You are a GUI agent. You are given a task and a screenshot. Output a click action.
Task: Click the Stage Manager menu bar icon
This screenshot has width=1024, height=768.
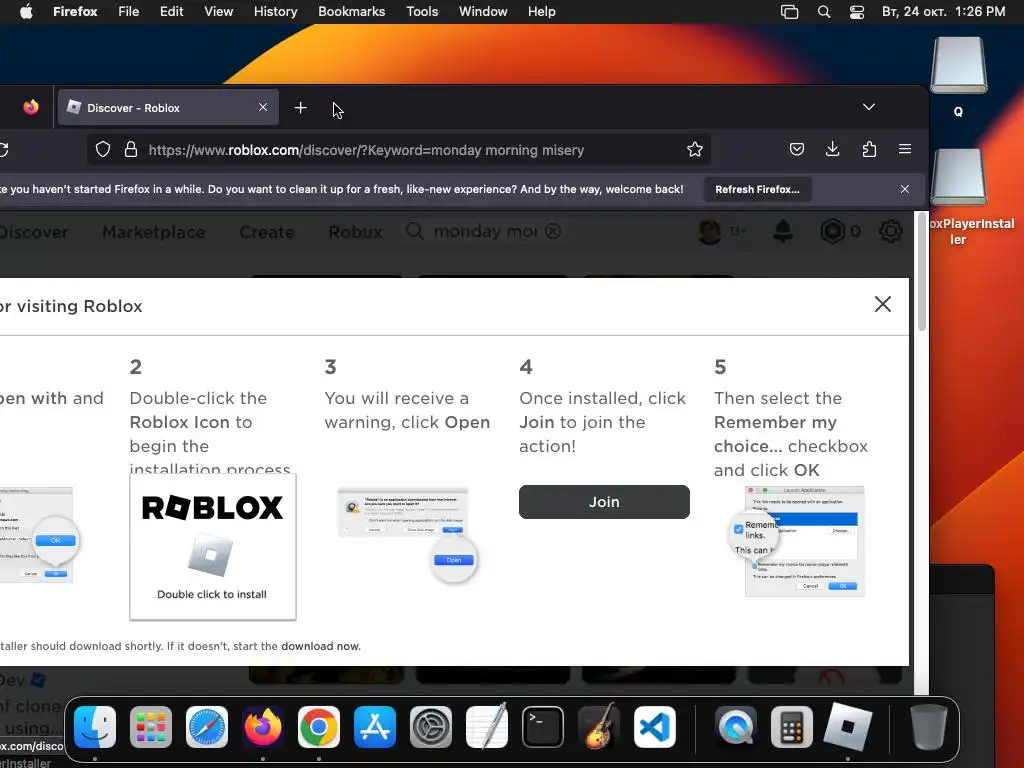790,12
